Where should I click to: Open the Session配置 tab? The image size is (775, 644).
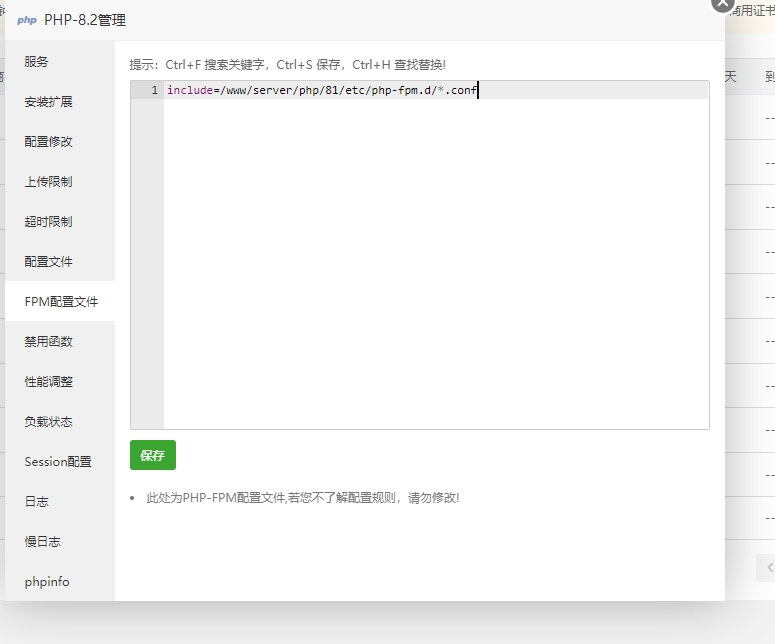60,462
